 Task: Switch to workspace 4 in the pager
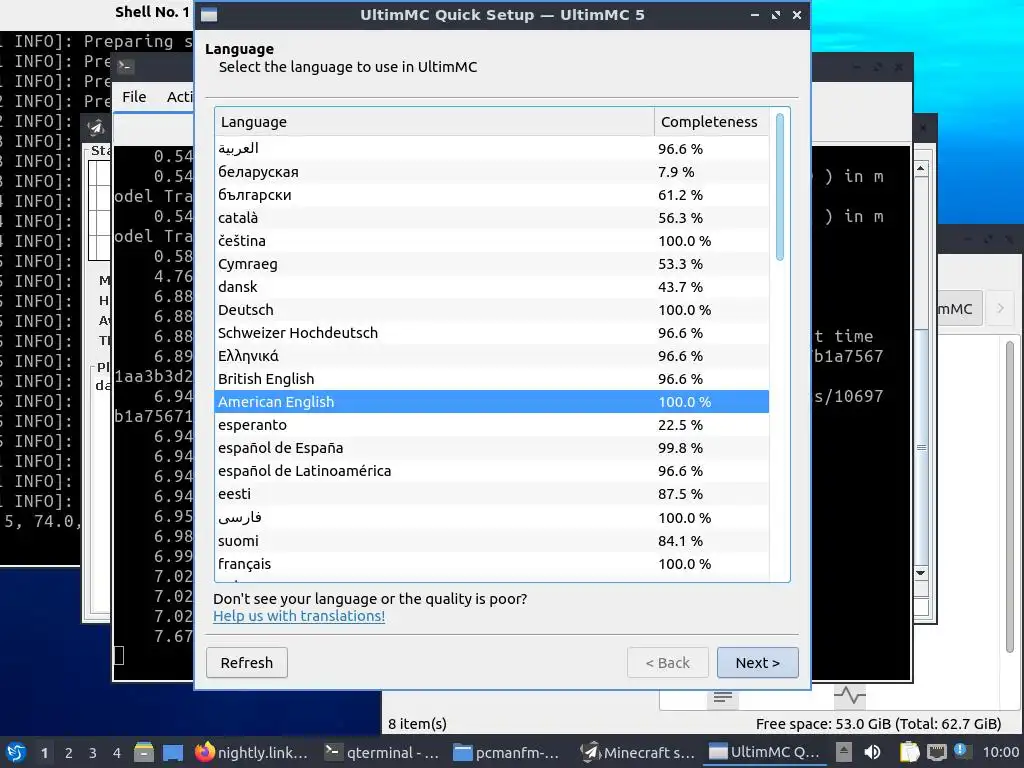coord(117,753)
